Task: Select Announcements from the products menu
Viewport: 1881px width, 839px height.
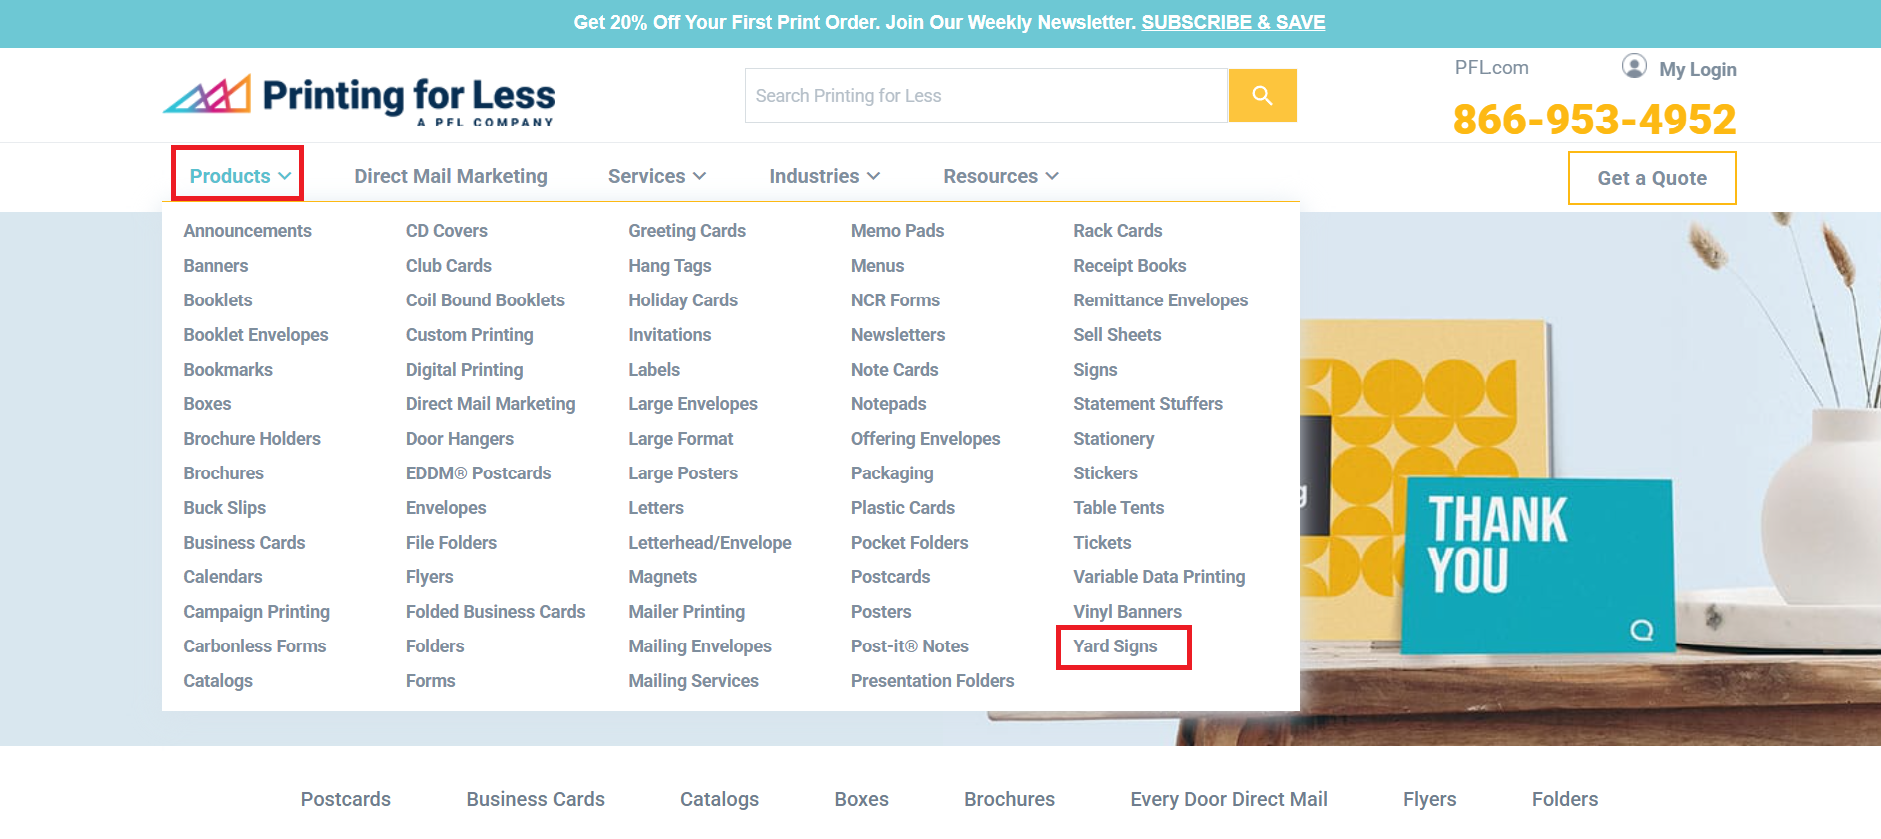Action: [x=247, y=231]
